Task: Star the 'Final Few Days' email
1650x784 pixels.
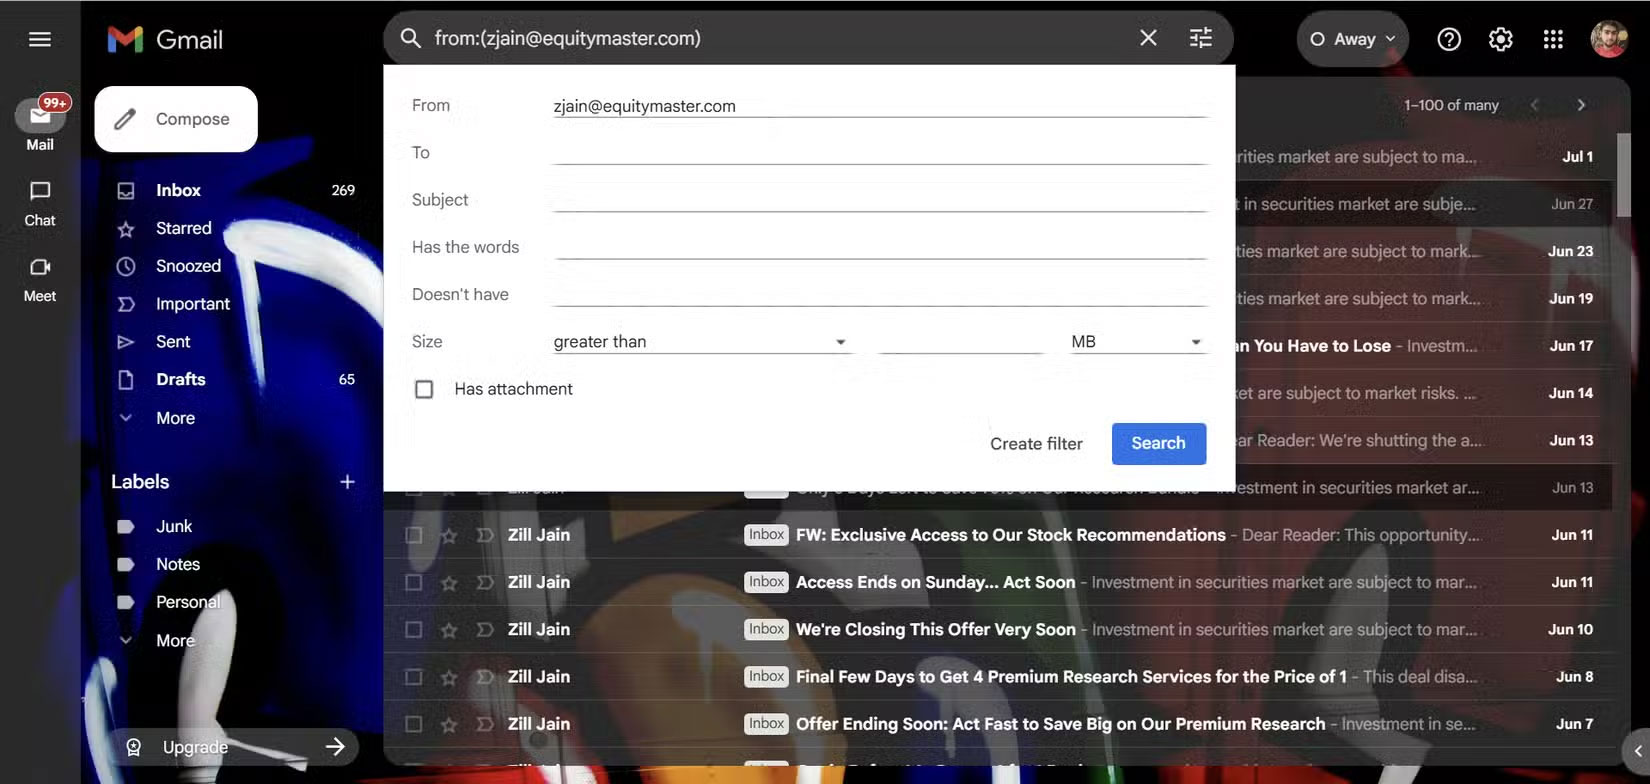Action: [x=449, y=677]
